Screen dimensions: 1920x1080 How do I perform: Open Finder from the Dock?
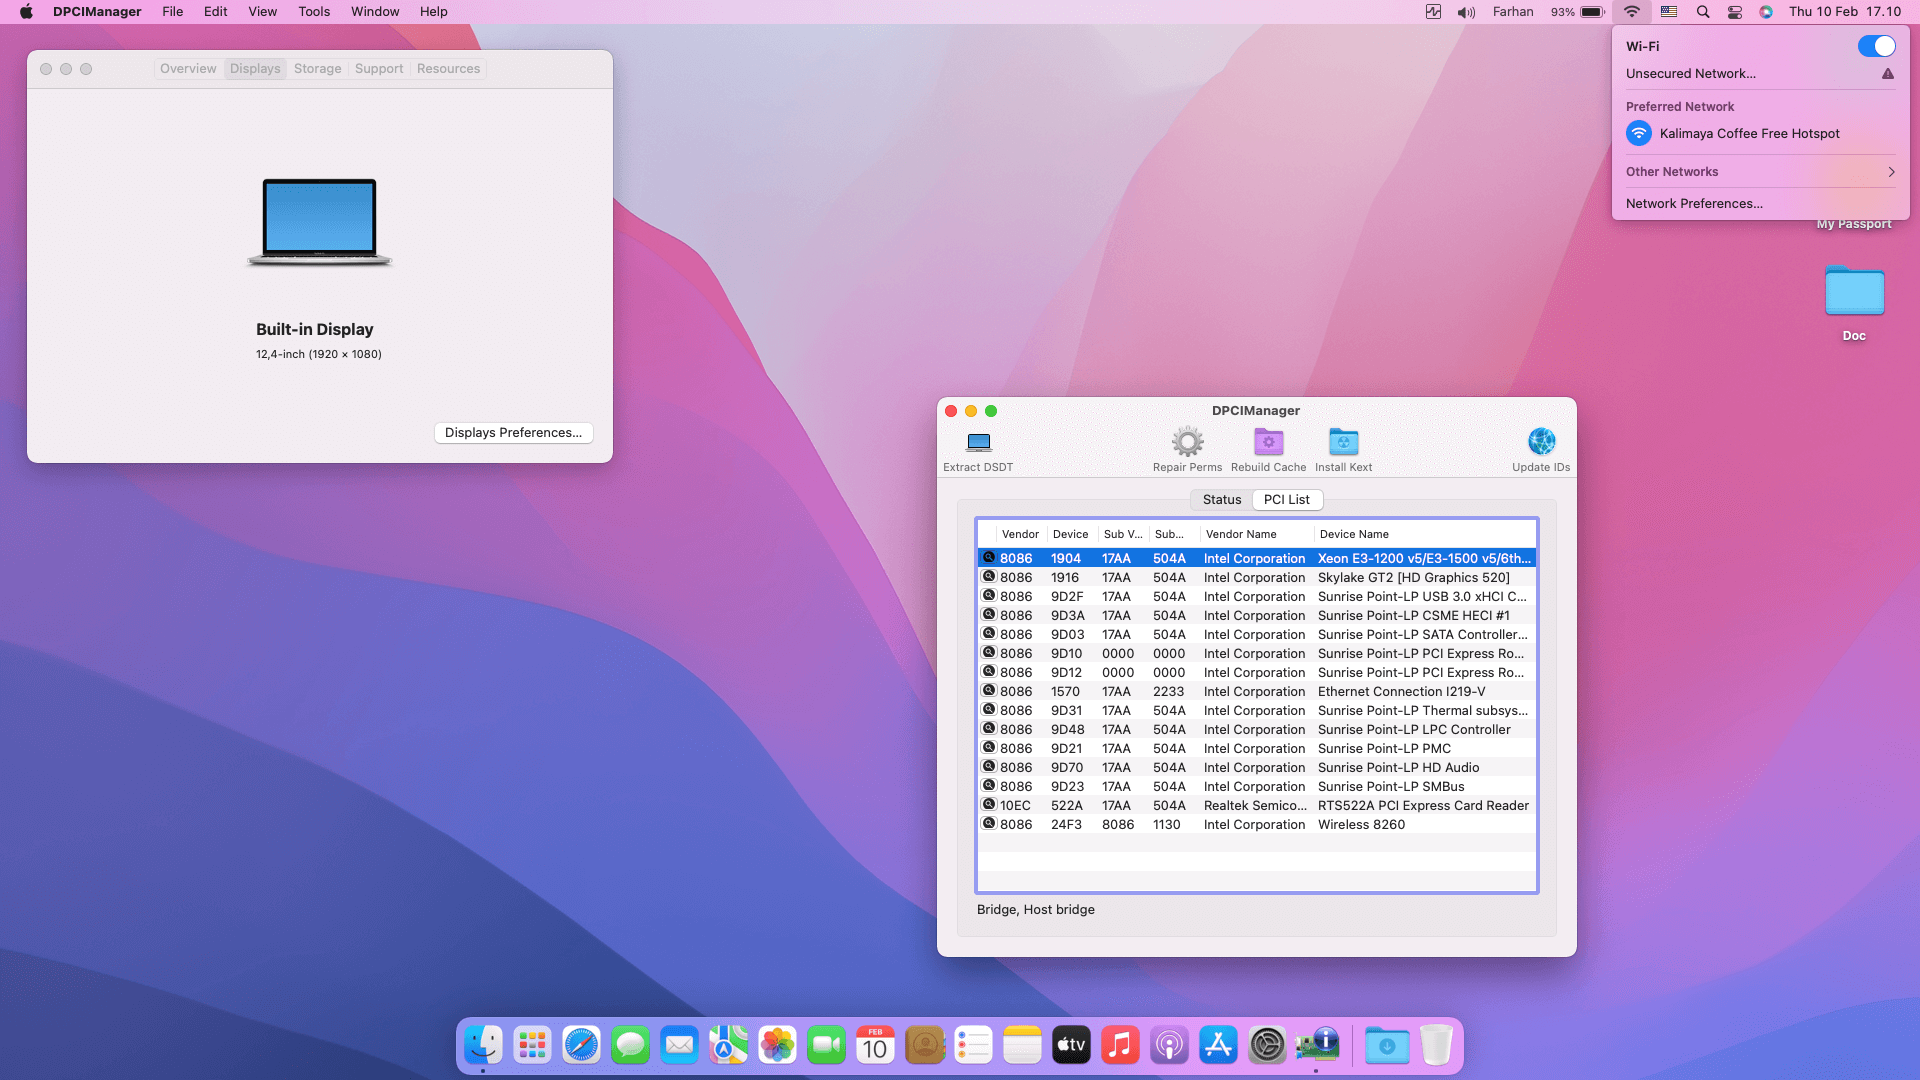pos(484,1045)
